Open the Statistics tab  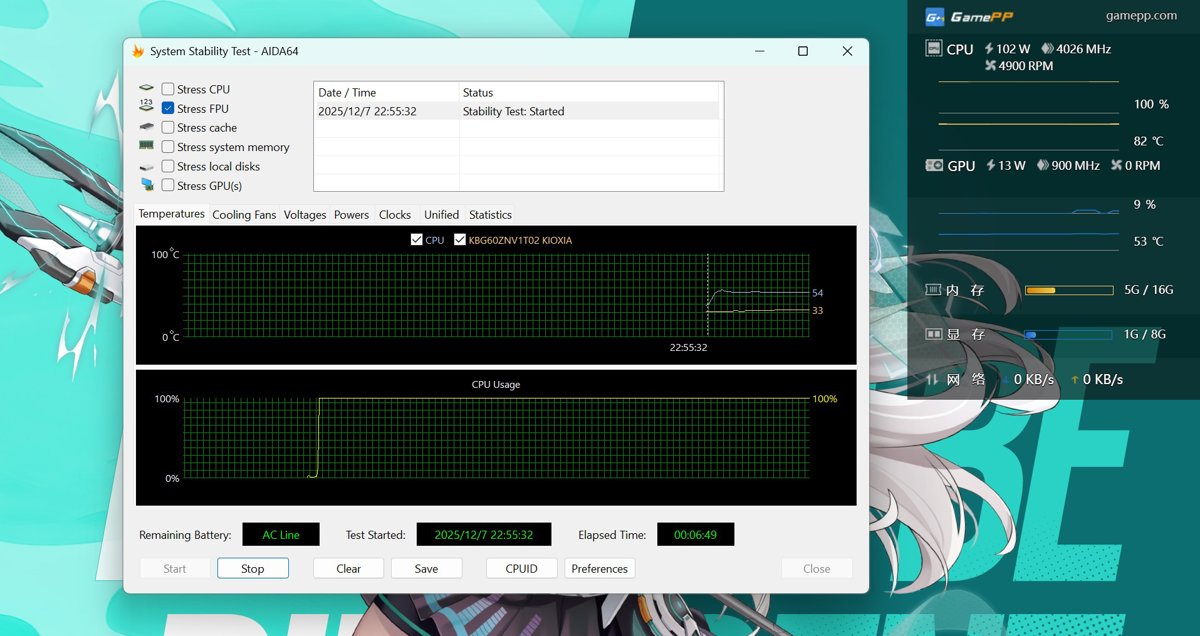[490, 215]
